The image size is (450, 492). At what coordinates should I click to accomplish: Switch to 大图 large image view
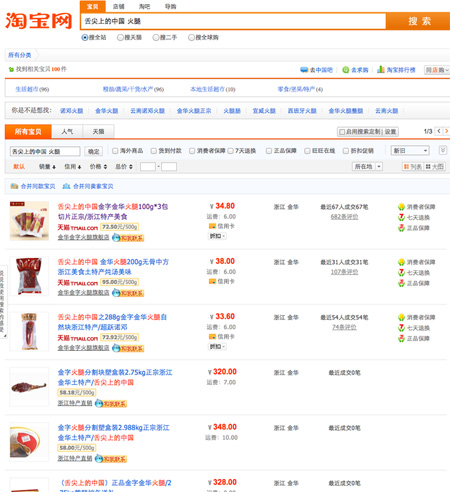click(x=435, y=167)
